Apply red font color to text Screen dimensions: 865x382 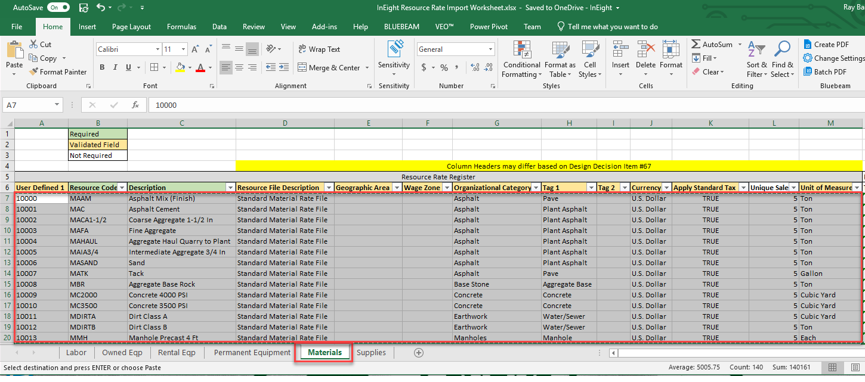tap(200, 67)
